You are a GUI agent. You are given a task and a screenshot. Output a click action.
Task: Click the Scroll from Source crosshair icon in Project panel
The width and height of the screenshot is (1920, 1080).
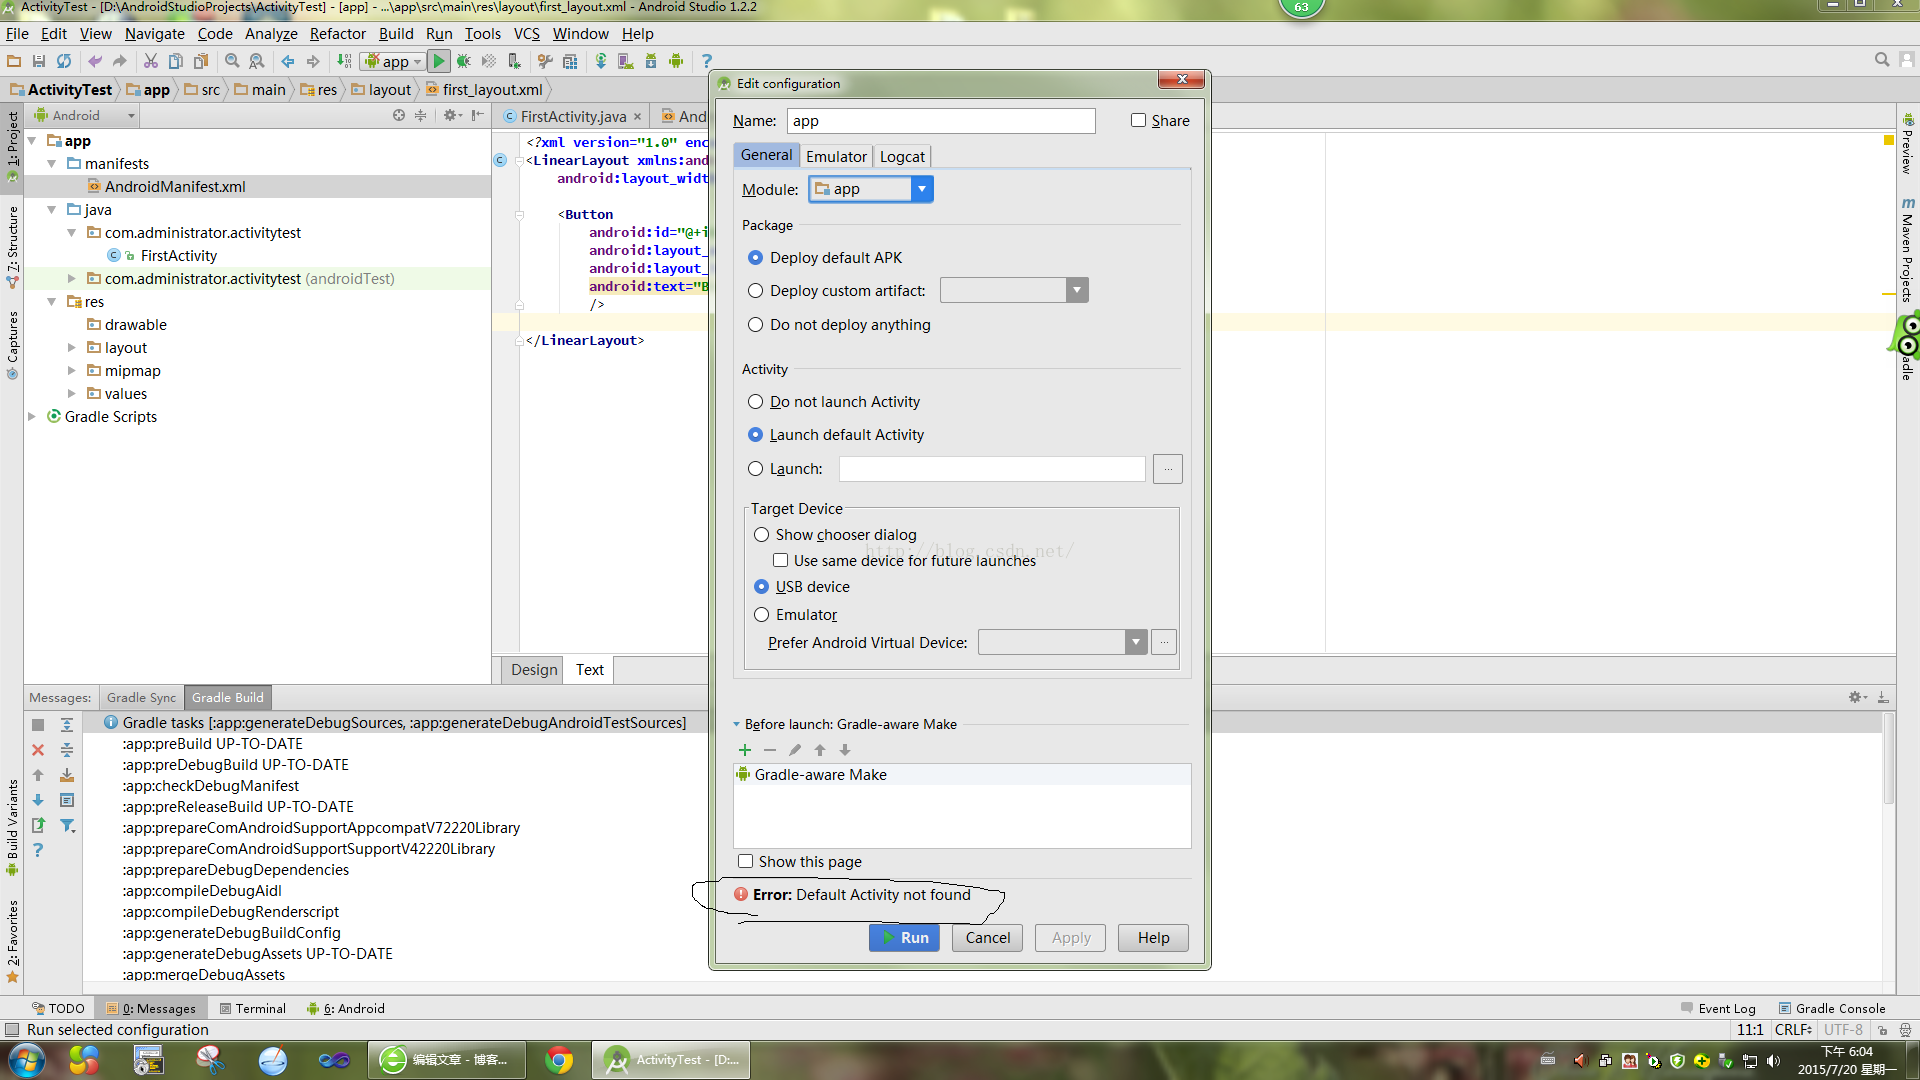[399, 115]
